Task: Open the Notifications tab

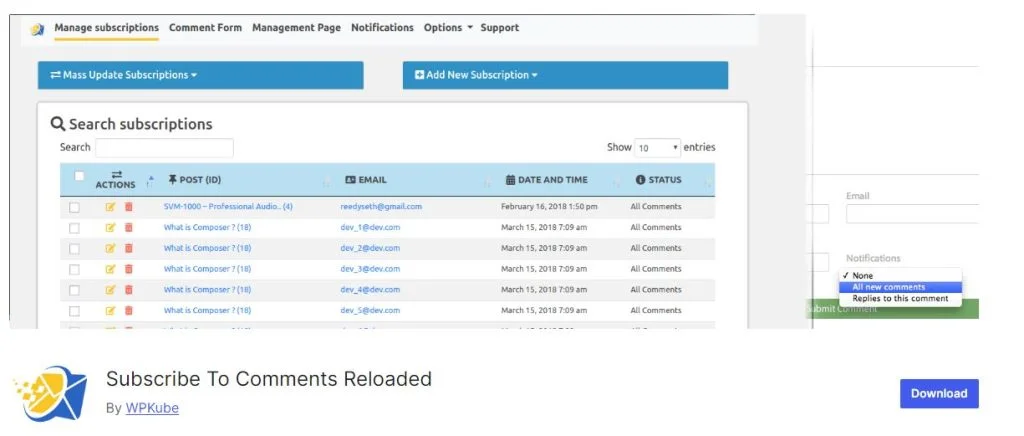Action: pyautogui.click(x=382, y=28)
